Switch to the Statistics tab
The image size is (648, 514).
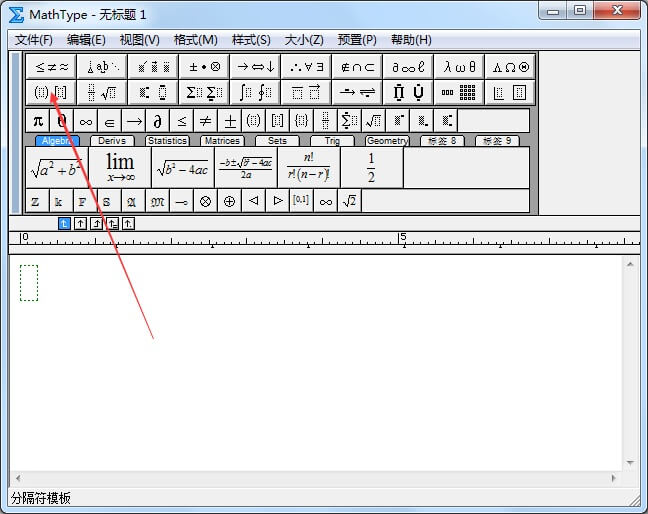click(x=167, y=141)
